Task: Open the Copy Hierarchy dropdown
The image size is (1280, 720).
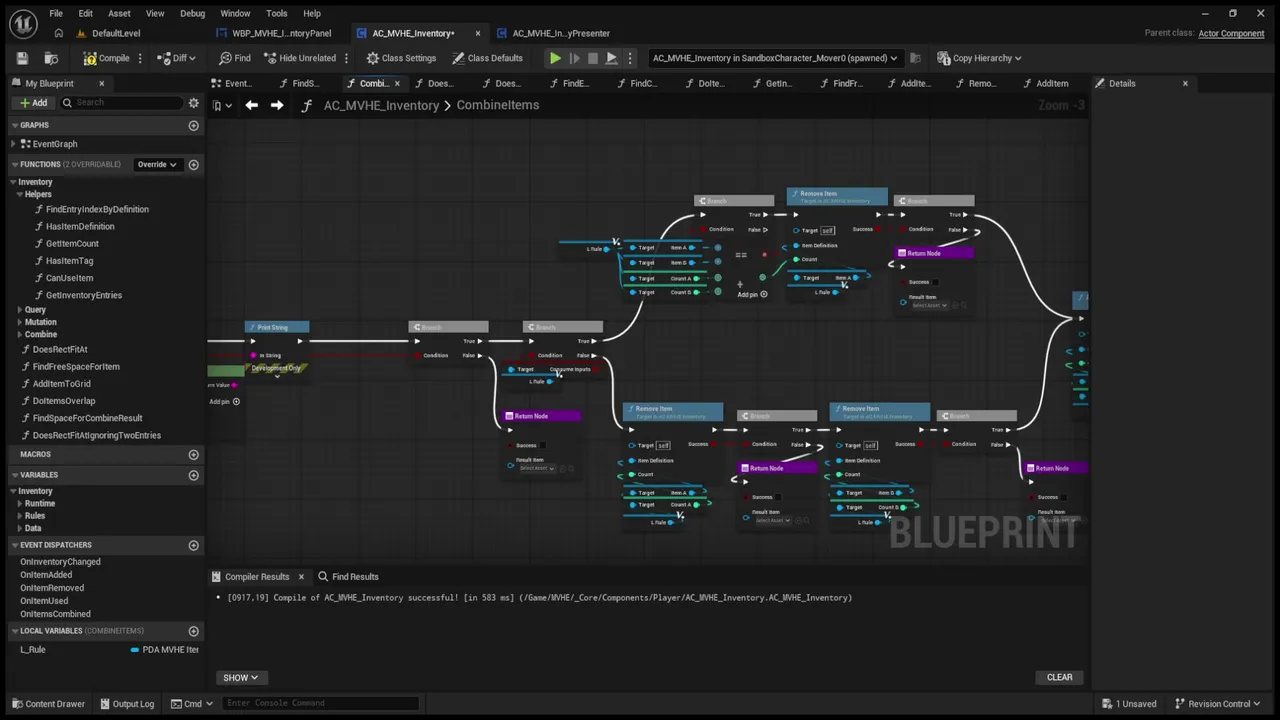Action: 979,58
